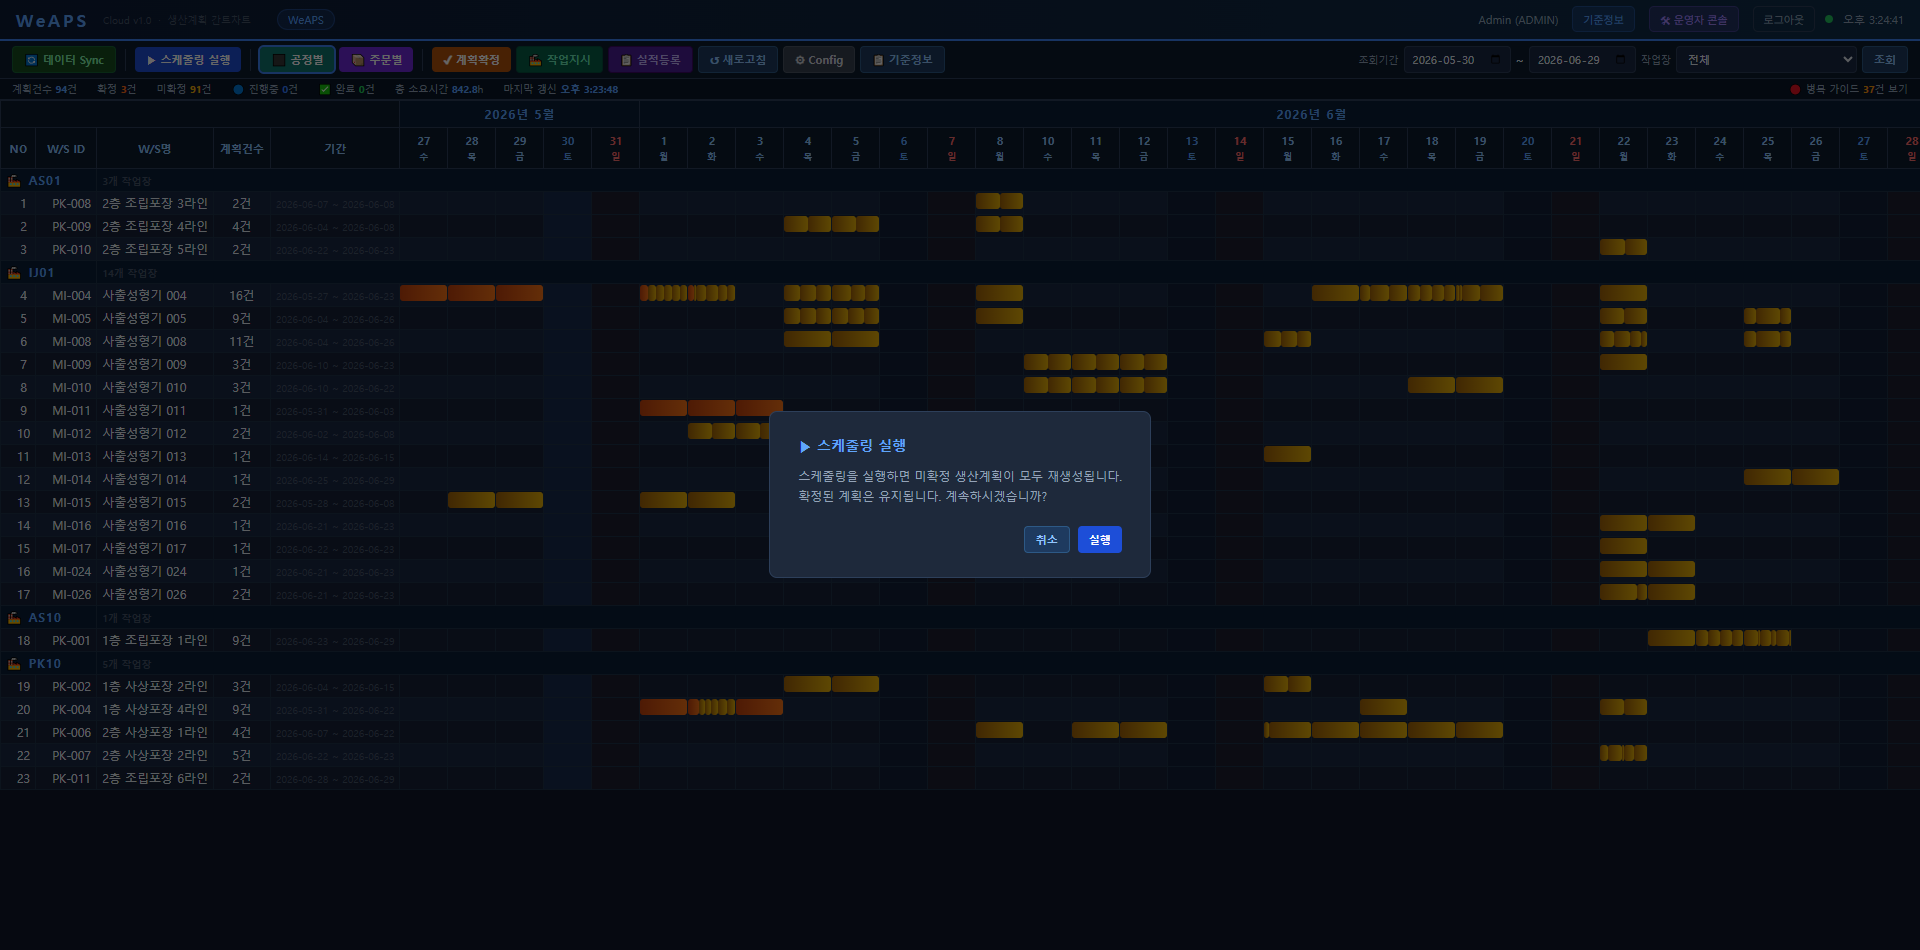Click the 진행중 blue status dot
The width and height of the screenshot is (1920, 950).
pos(239,89)
